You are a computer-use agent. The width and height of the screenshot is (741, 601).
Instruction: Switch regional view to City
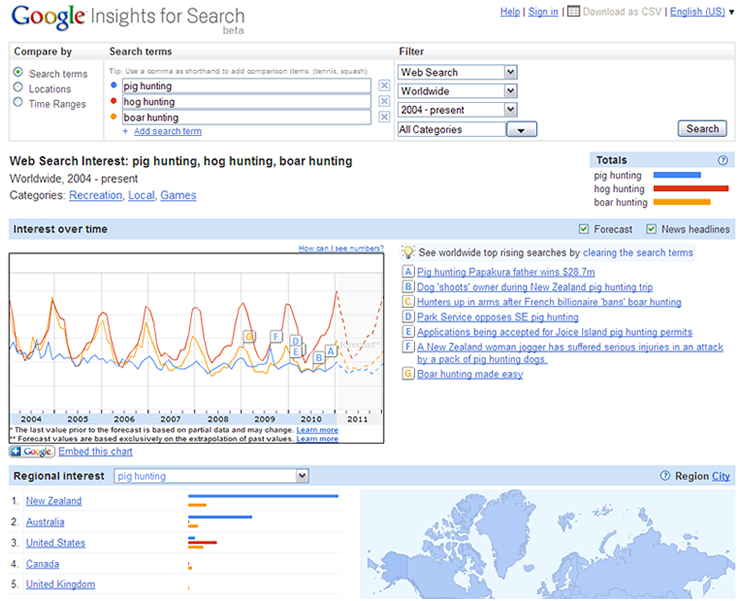[x=721, y=476]
